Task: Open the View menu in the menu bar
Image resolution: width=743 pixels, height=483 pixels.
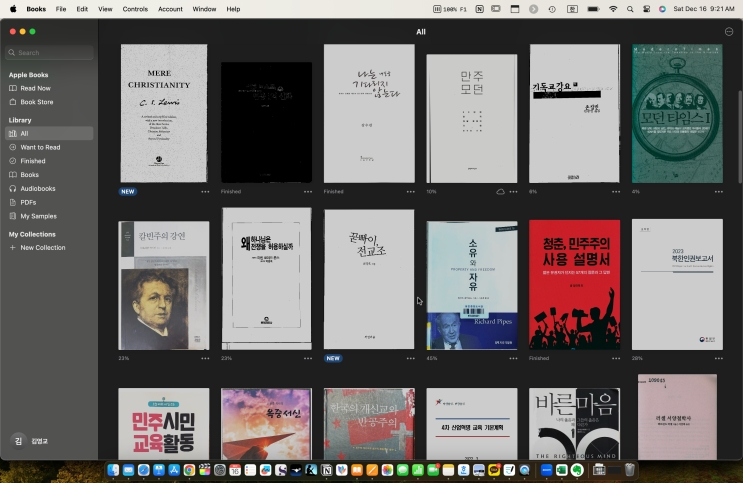Action: pyautogui.click(x=104, y=8)
